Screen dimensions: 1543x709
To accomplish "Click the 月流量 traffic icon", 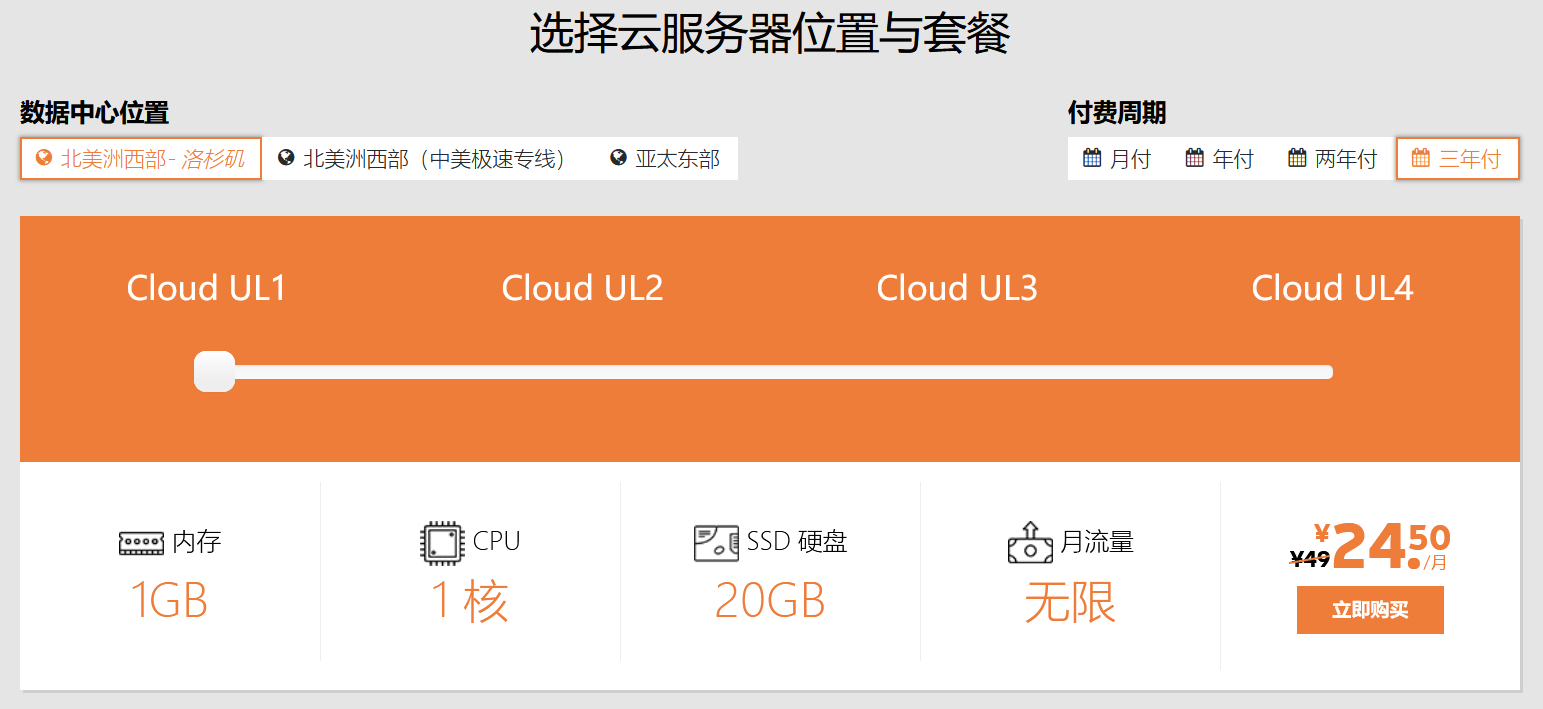I will (x=1030, y=543).
